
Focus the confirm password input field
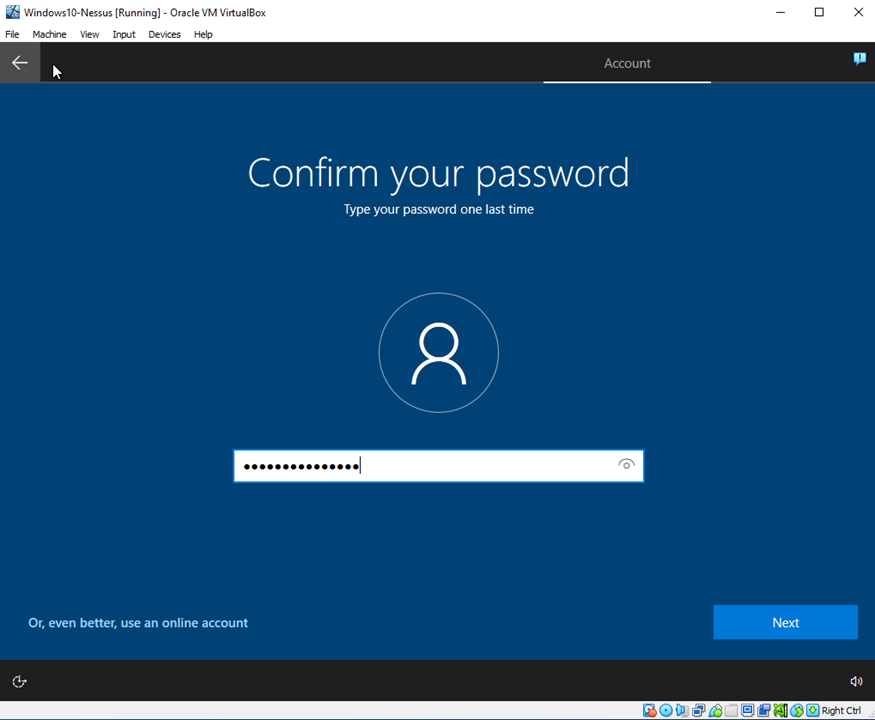pyautogui.click(x=425, y=466)
